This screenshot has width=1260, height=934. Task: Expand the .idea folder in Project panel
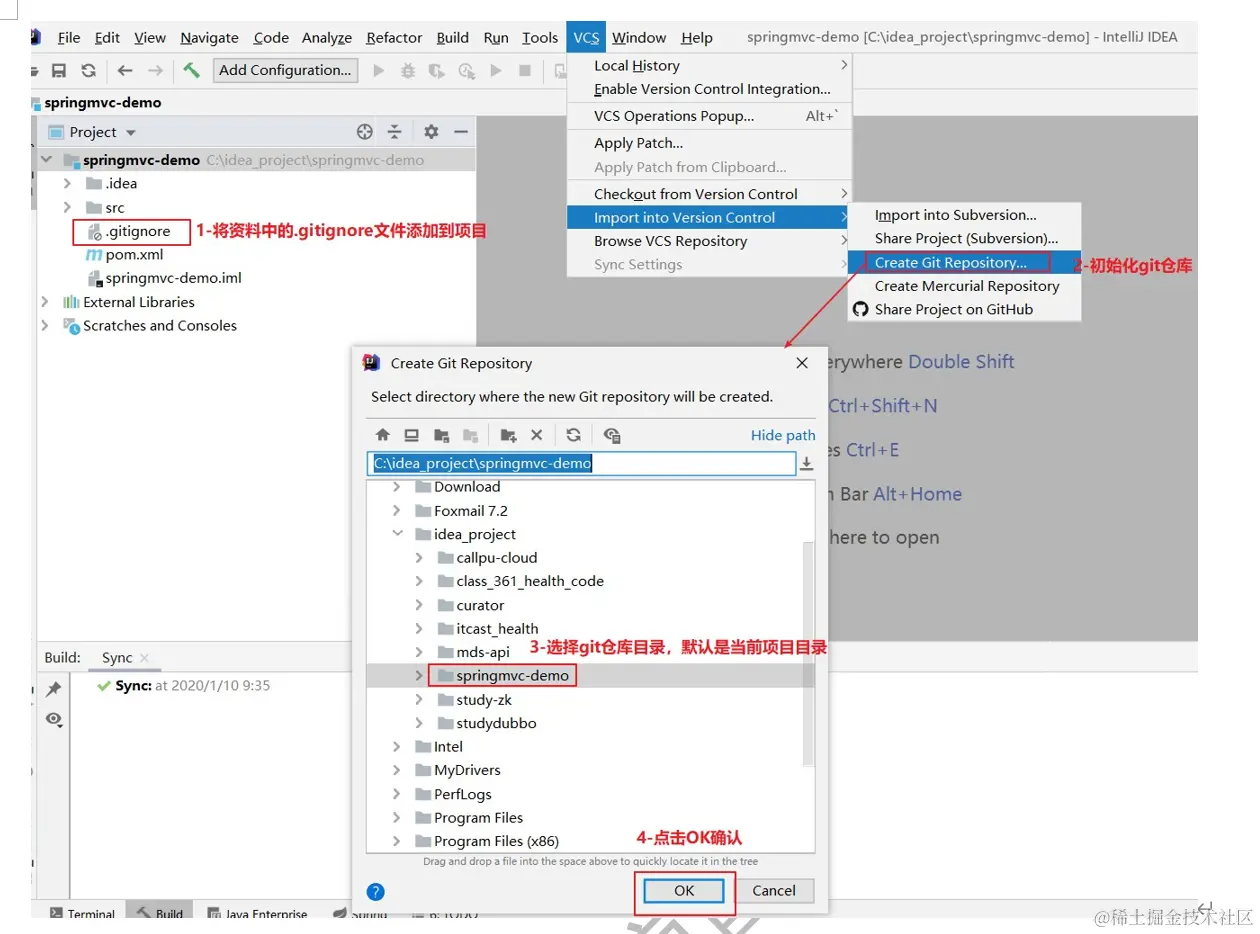67,183
